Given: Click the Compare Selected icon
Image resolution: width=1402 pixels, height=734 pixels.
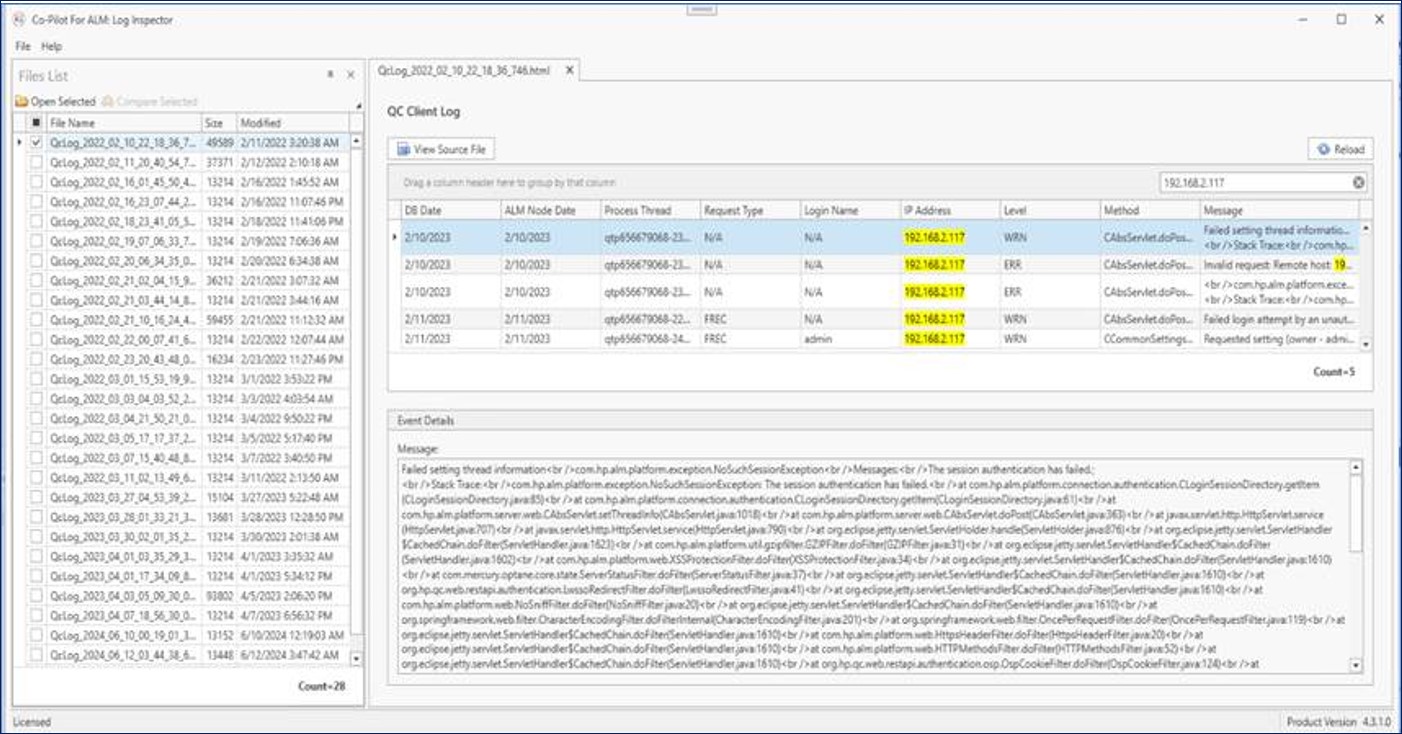Looking at the screenshot, I should point(107,102).
